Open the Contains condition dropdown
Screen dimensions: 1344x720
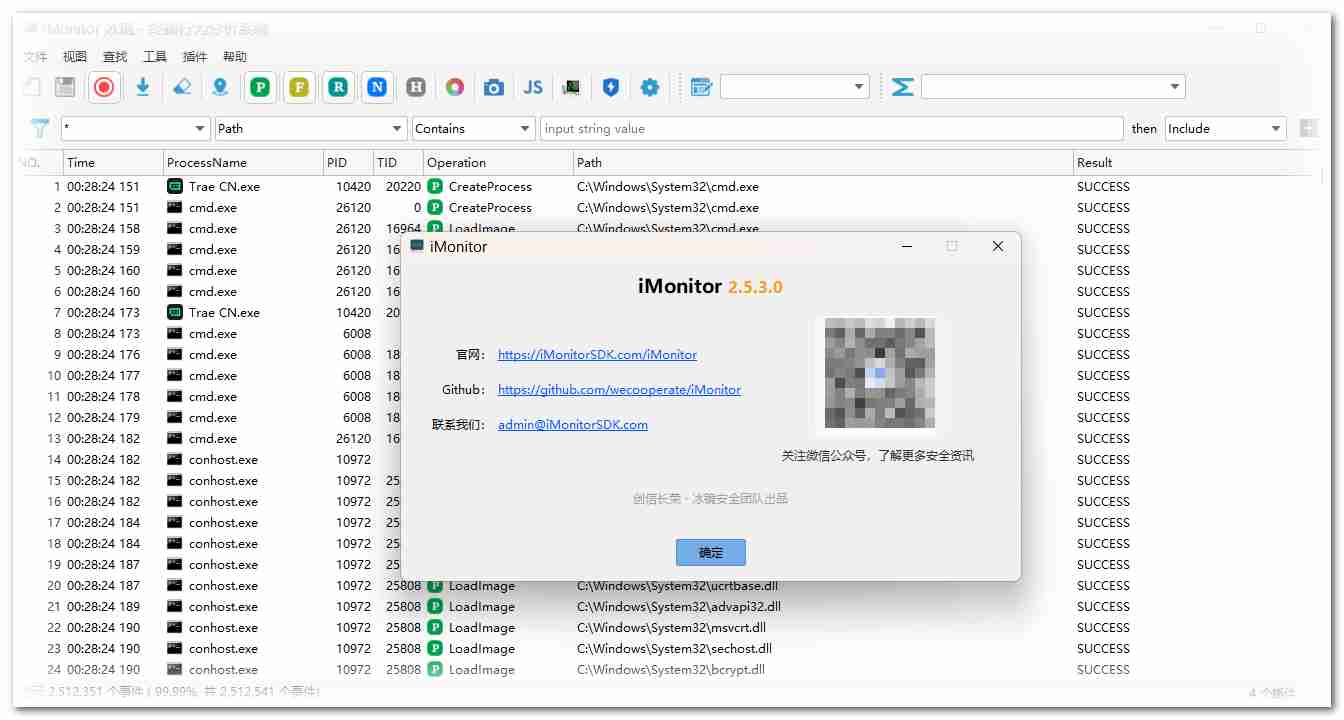pyautogui.click(x=473, y=128)
